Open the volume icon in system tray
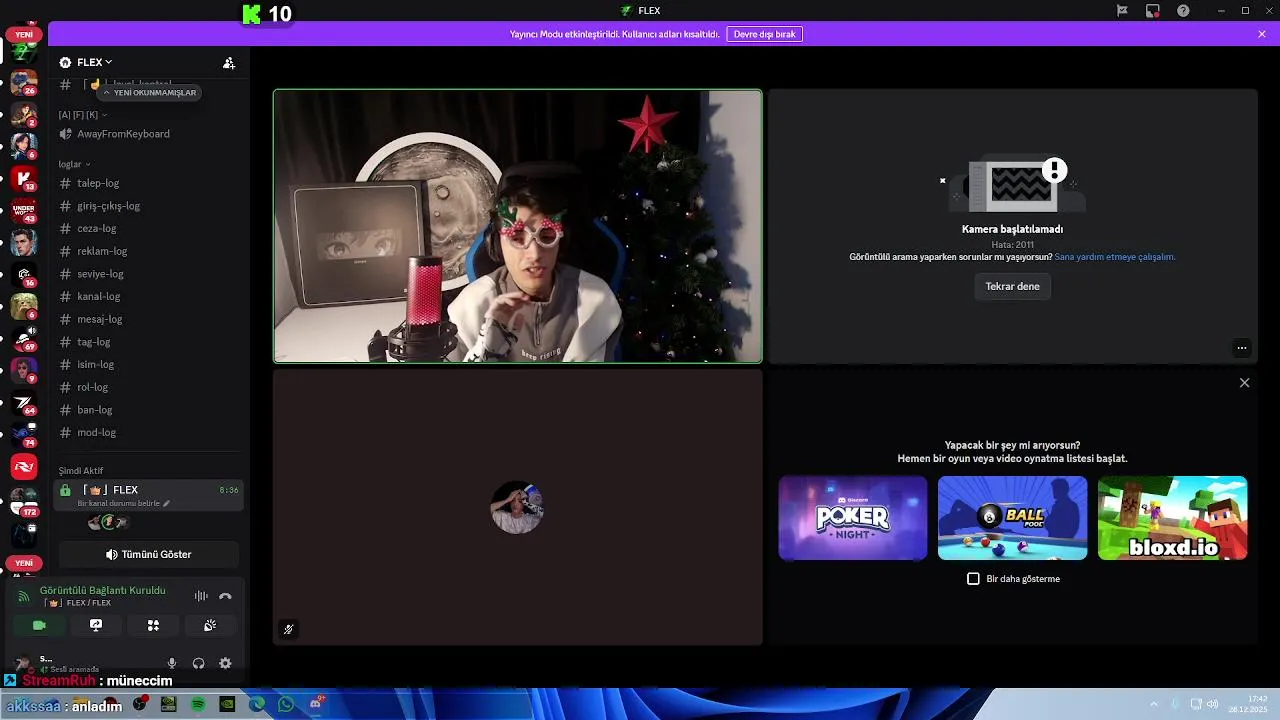The image size is (1280, 720). point(1211,704)
